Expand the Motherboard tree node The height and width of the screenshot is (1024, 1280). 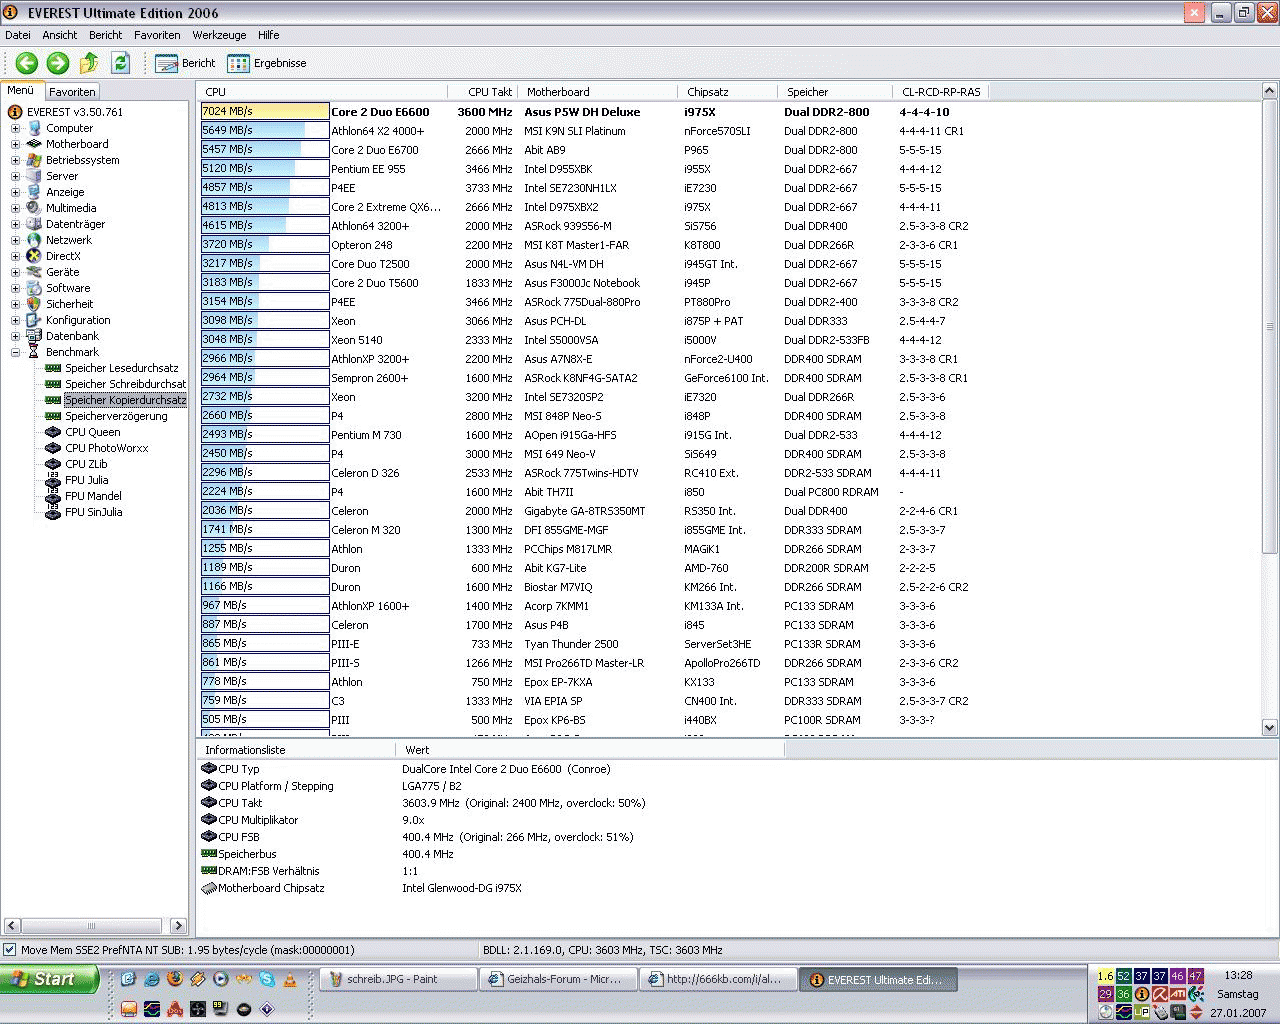(x=15, y=144)
